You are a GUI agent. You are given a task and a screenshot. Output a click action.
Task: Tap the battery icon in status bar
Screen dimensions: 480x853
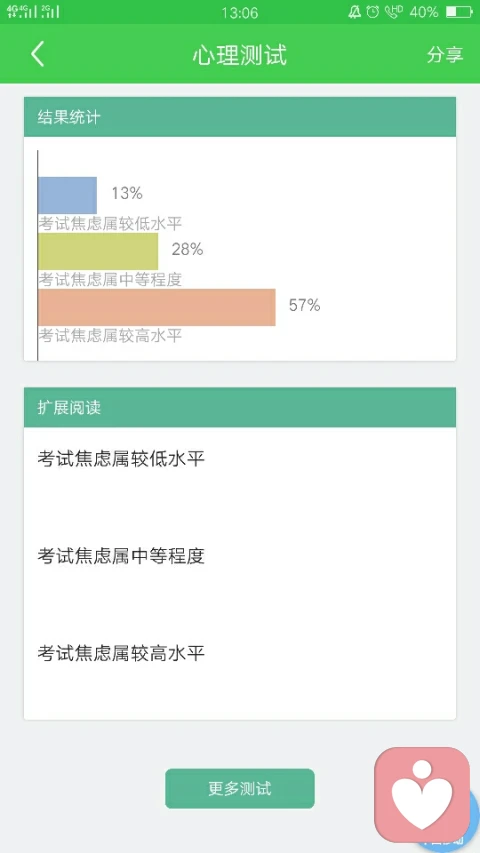click(459, 11)
